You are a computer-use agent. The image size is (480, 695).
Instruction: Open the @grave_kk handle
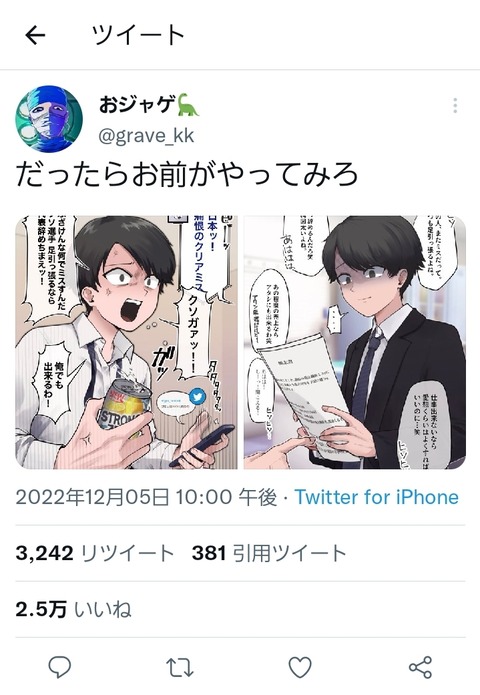point(146,135)
